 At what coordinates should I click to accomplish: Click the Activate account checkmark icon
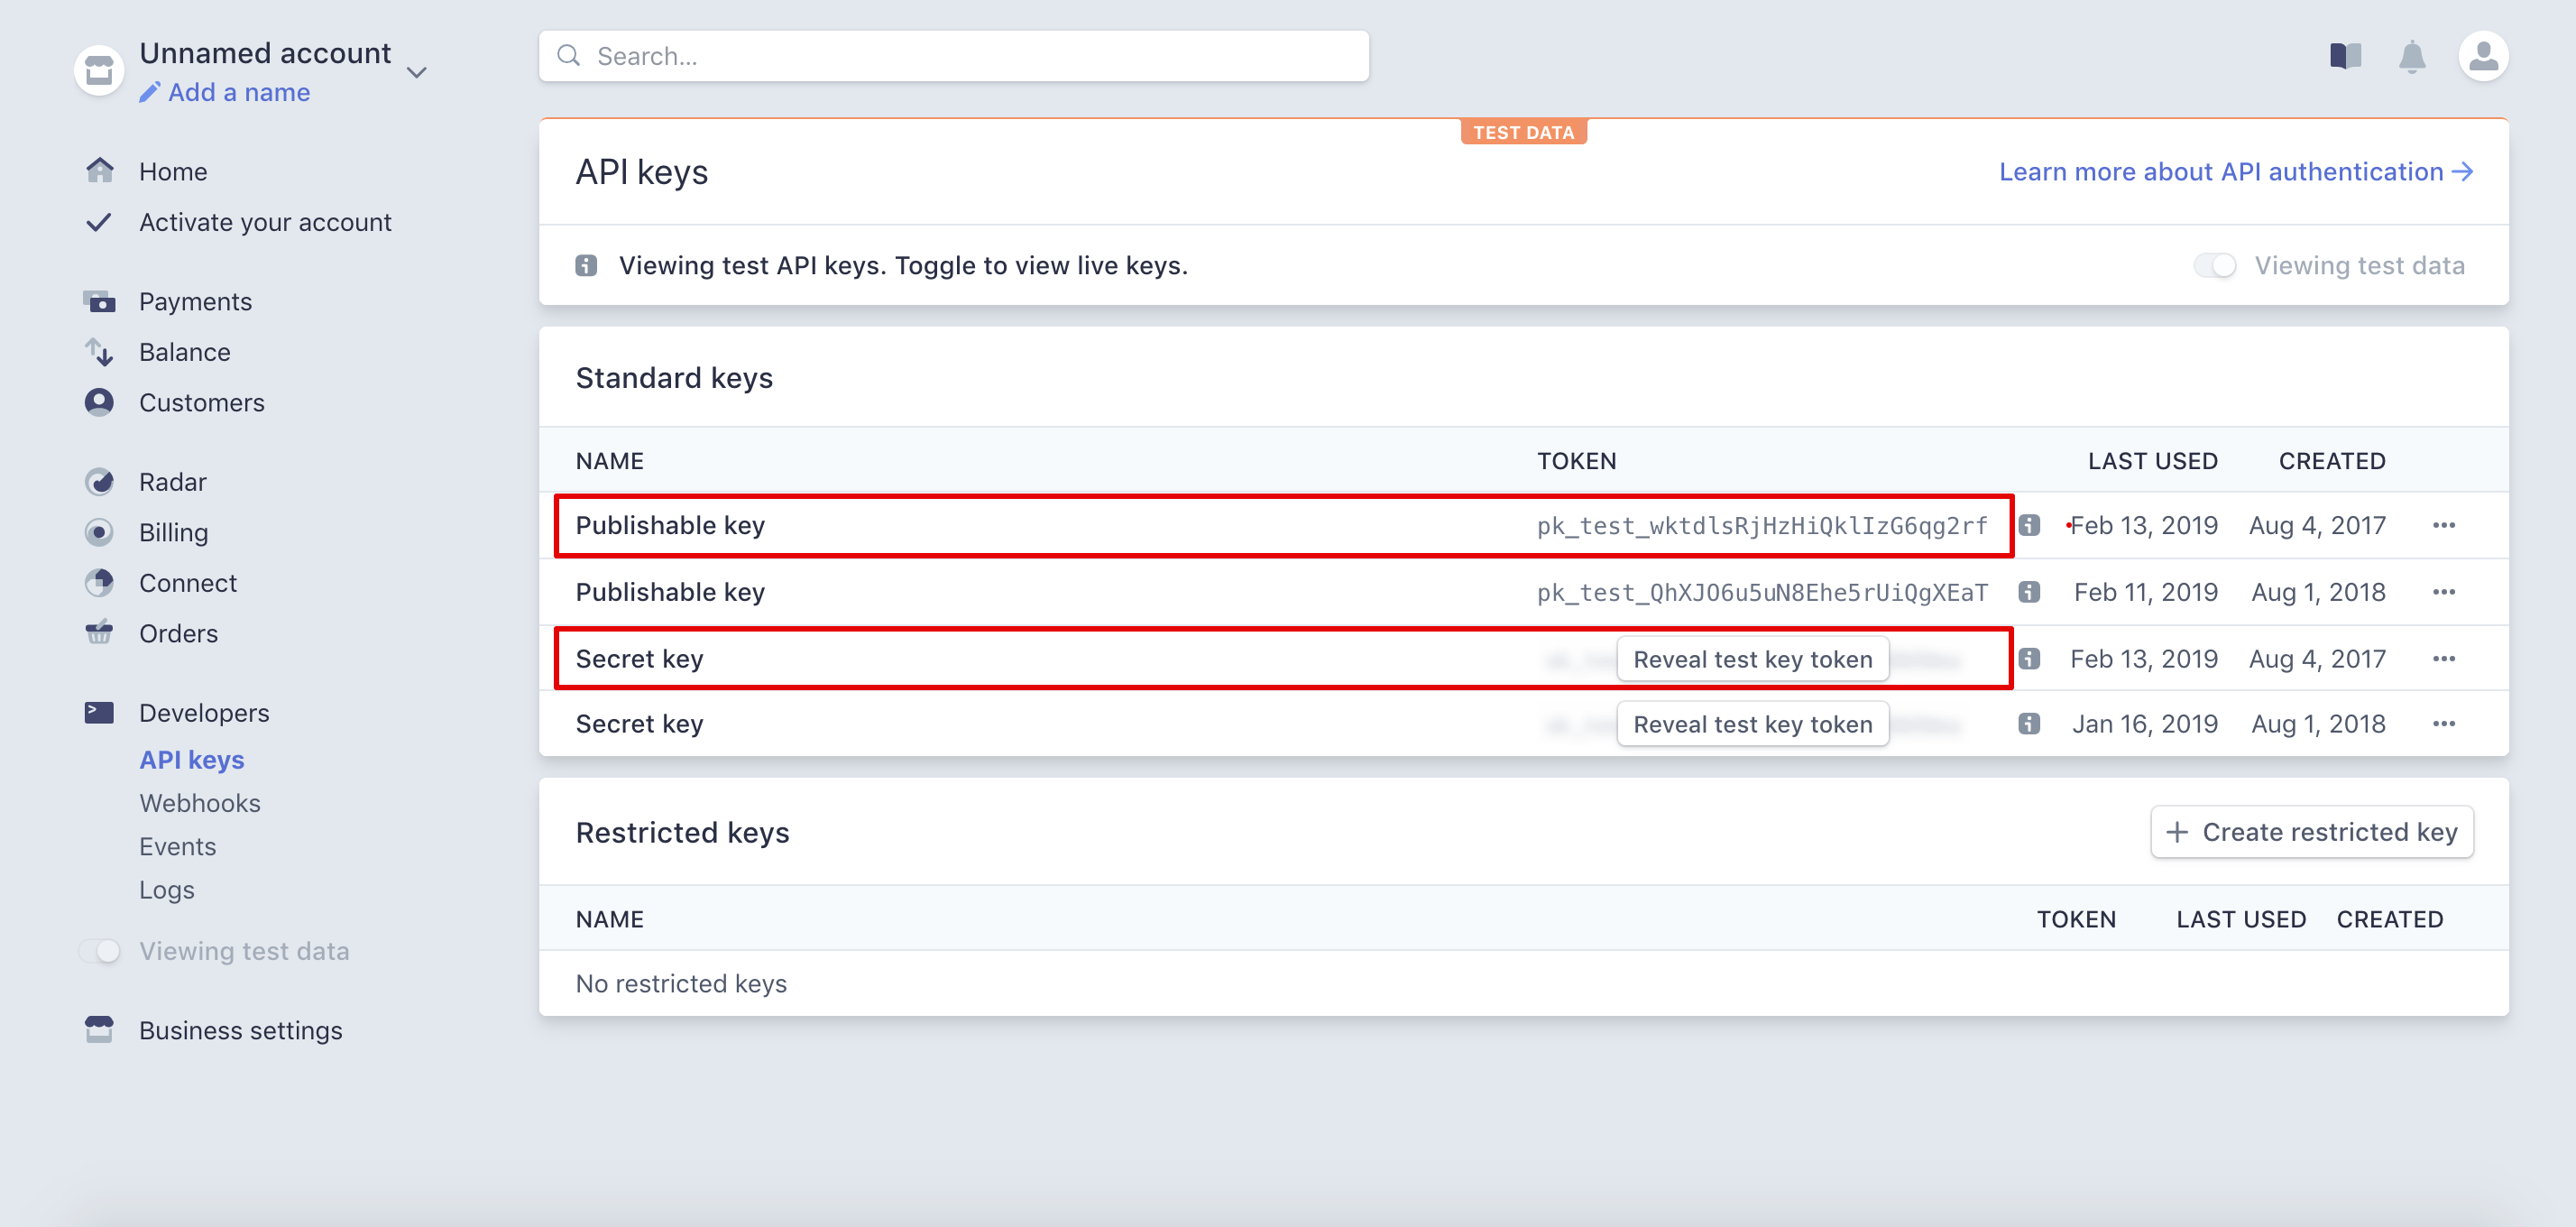point(99,222)
